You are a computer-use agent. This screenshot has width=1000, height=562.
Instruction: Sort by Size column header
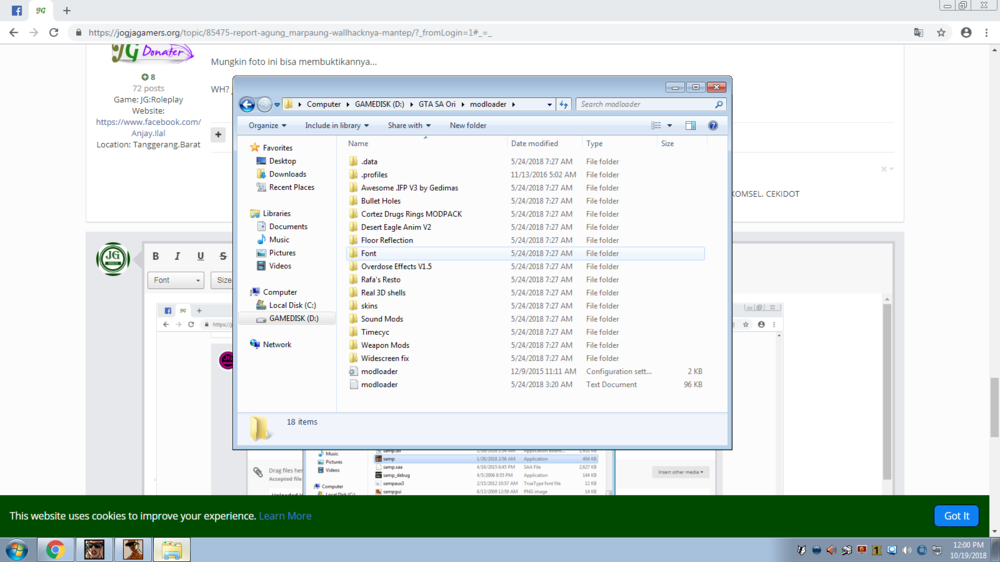(x=667, y=144)
